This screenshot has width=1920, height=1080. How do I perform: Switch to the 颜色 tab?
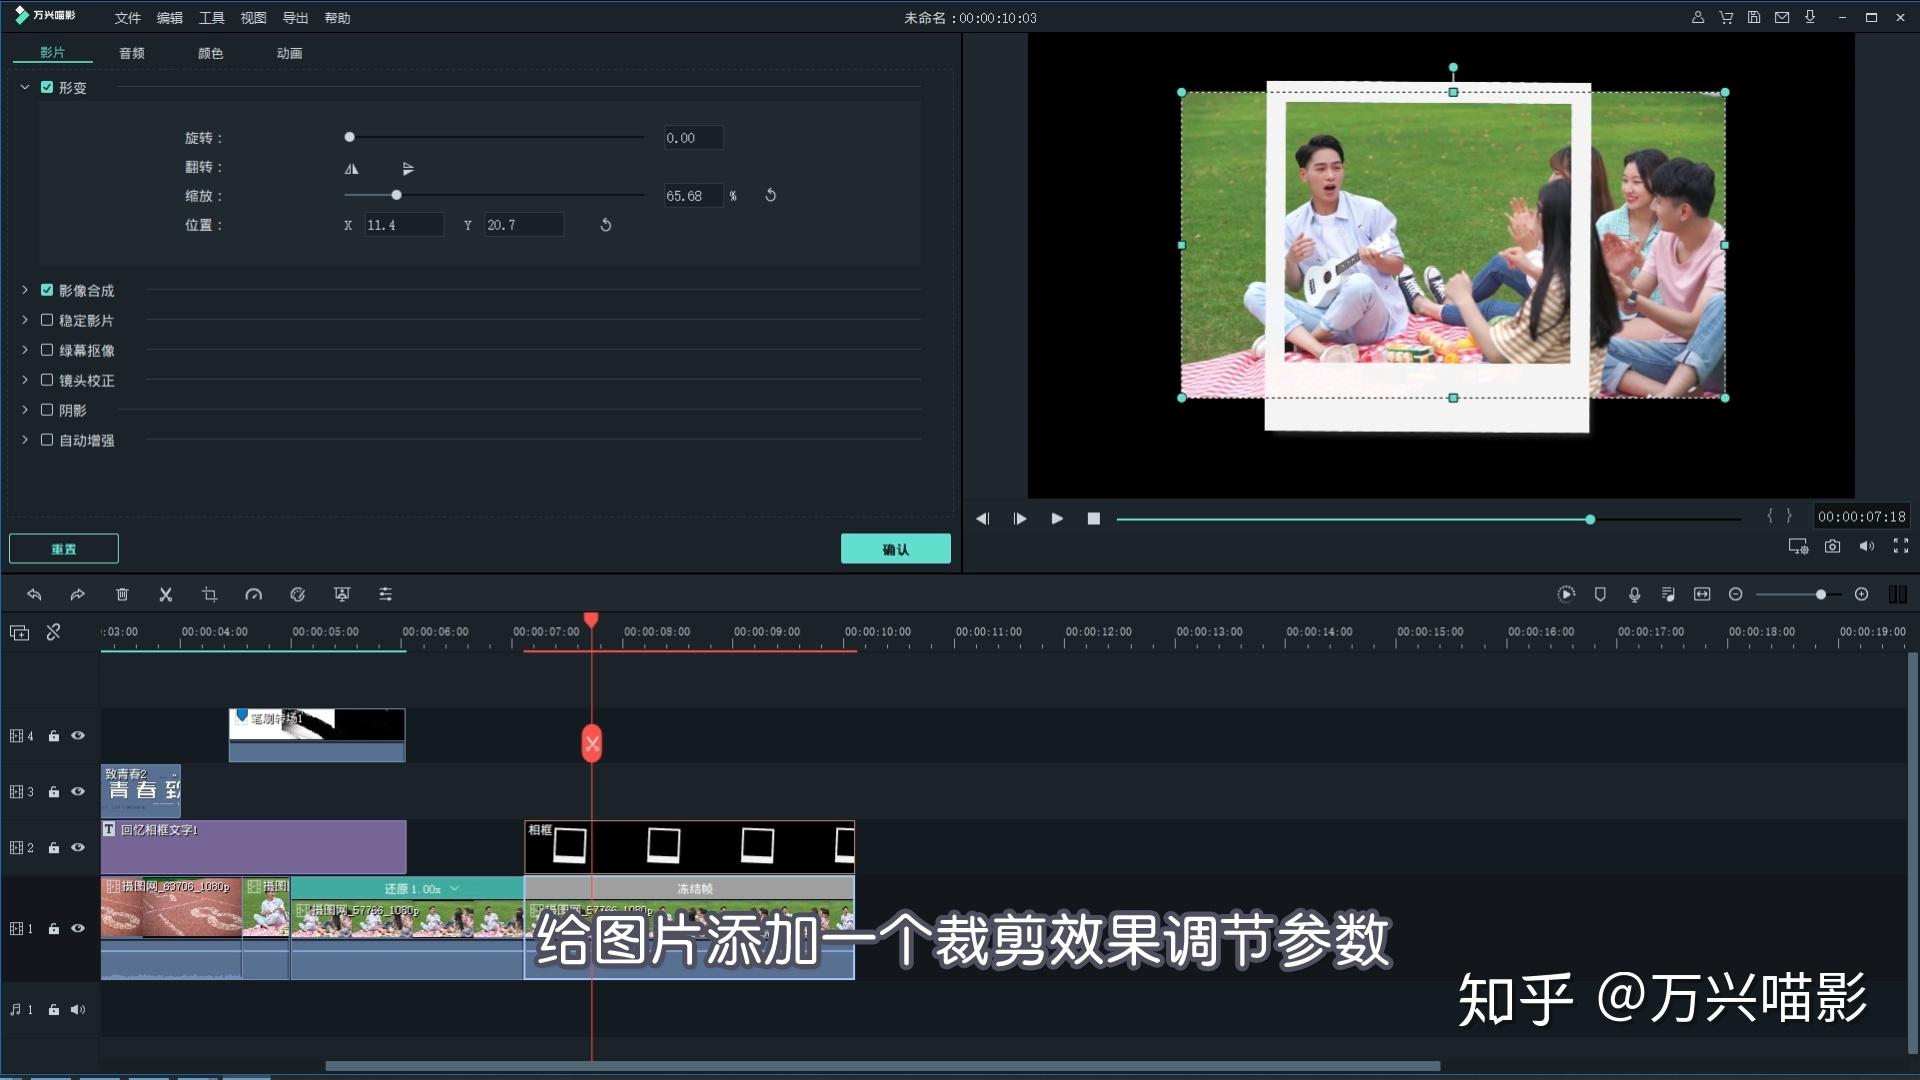pos(210,53)
